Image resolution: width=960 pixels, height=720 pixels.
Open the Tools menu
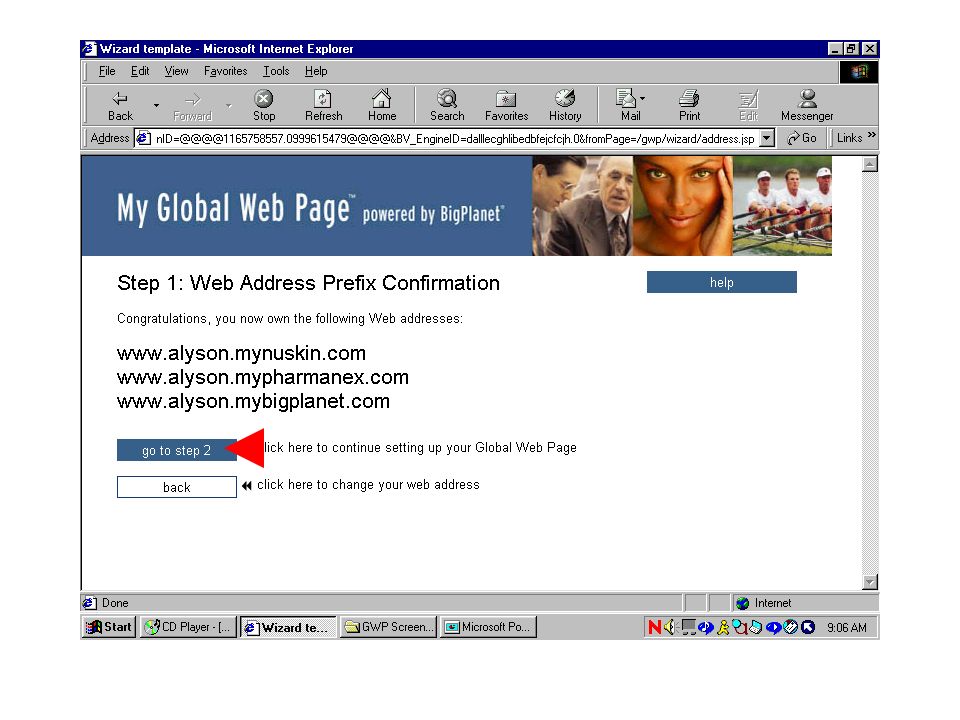click(276, 71)
